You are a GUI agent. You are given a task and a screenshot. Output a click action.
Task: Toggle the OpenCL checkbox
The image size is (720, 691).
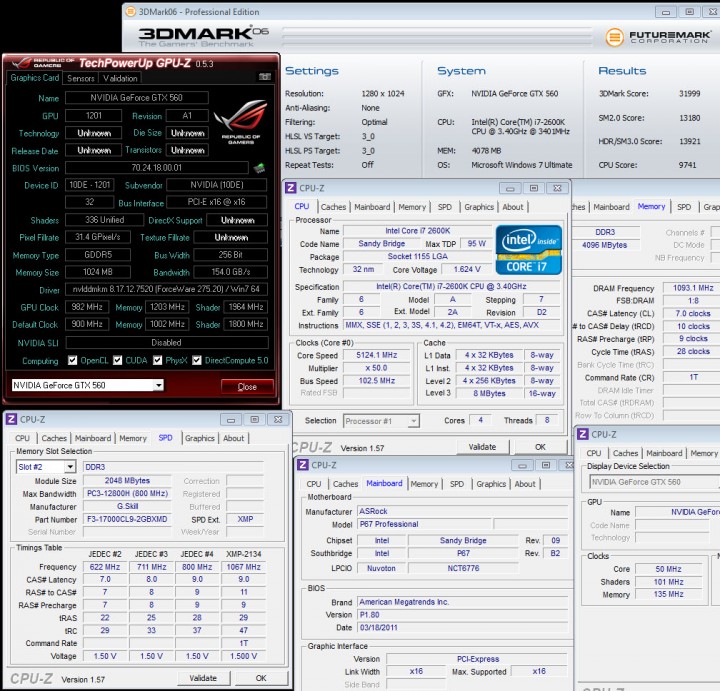click(72, 360)
